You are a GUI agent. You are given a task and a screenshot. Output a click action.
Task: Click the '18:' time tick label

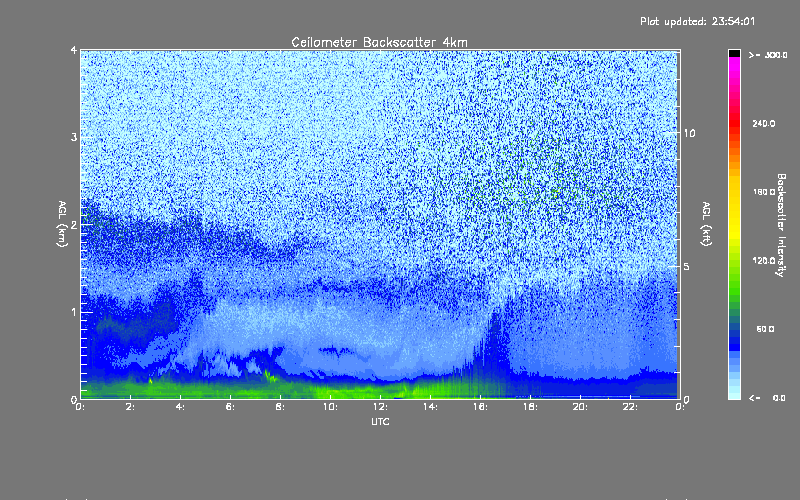530,407
